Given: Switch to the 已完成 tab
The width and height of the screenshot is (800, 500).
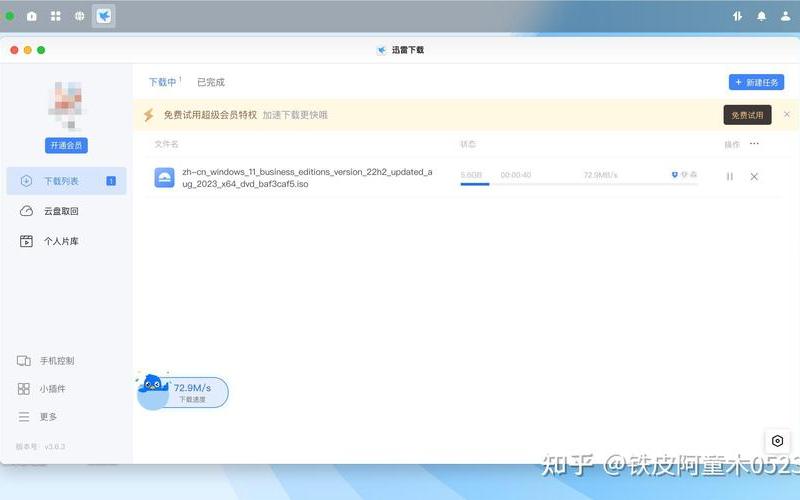Looking at the screenshot, I should 211,82.
